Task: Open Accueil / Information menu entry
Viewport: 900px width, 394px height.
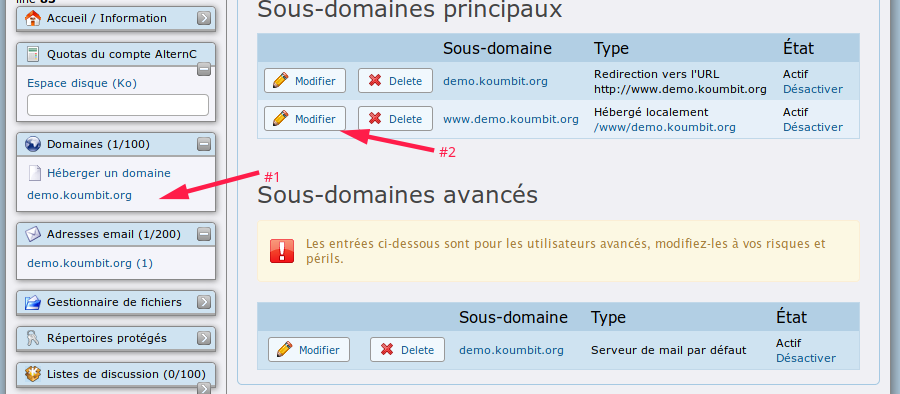Action: (x=107, y=18)
